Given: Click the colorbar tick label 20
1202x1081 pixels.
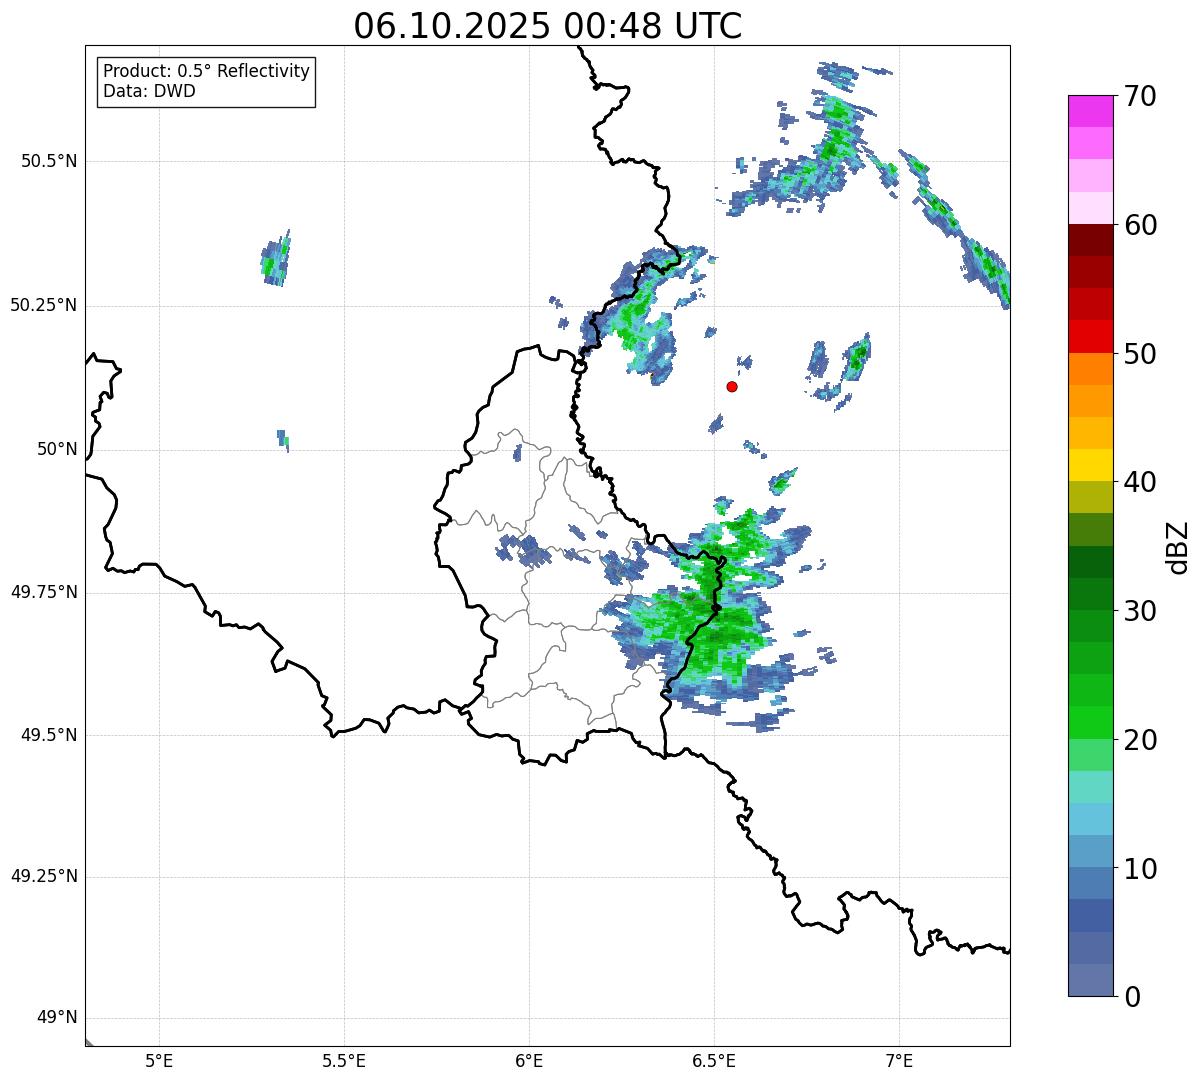Looking at the screenshot, I should click(1138, 740).
